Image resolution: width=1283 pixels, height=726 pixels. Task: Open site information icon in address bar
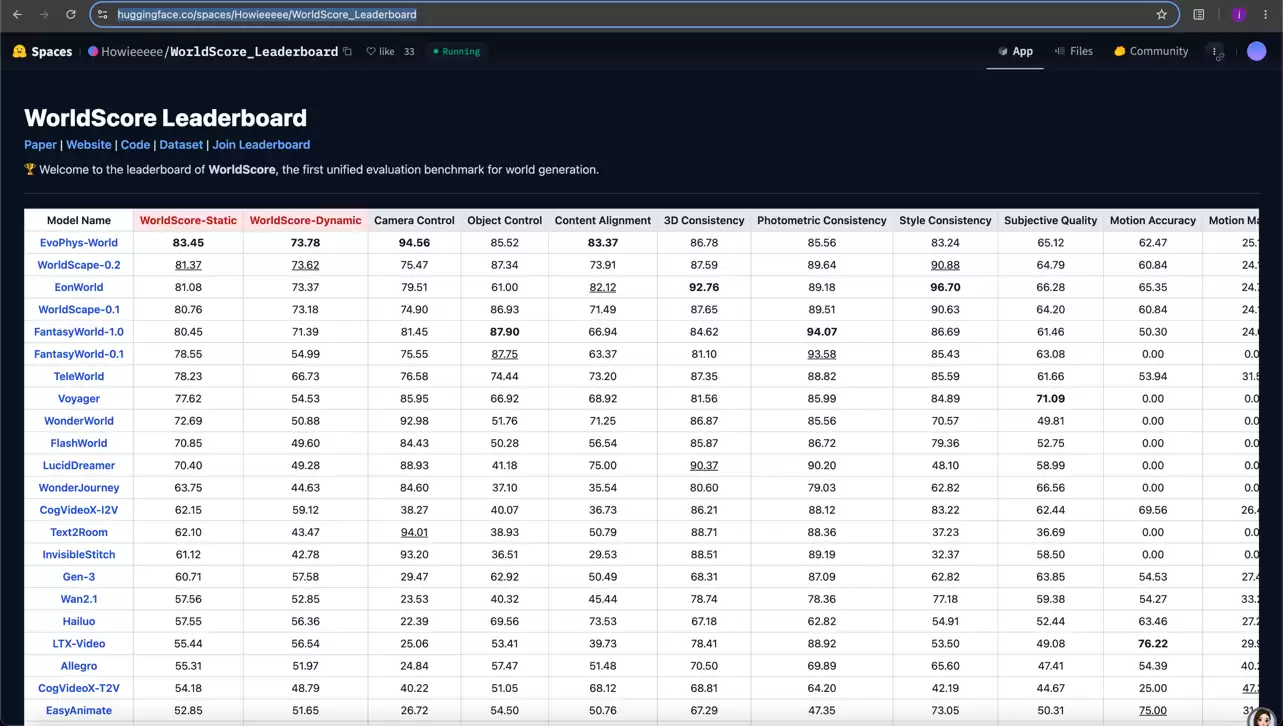tap(103, 15)
